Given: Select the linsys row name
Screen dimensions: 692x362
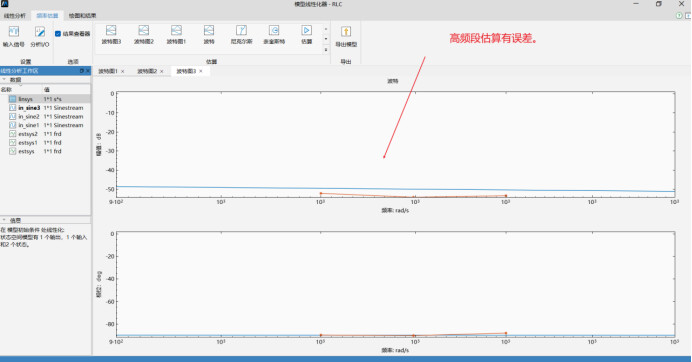Looking at the screenshot, I should click(26, 99).
